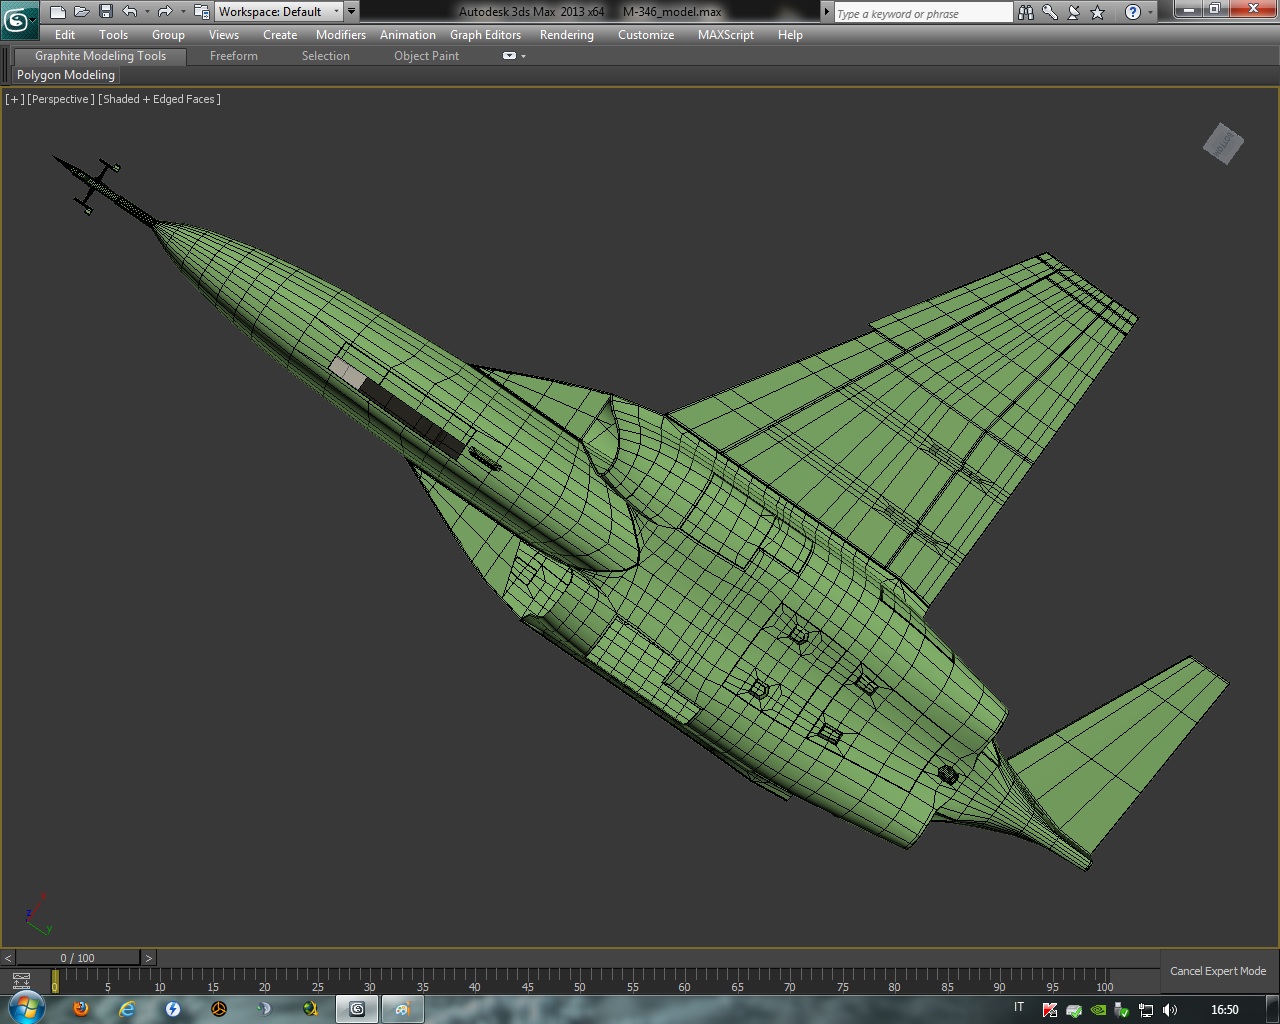Open the MAXScript menu
1280x1024 pixels.
coord(726,35)
